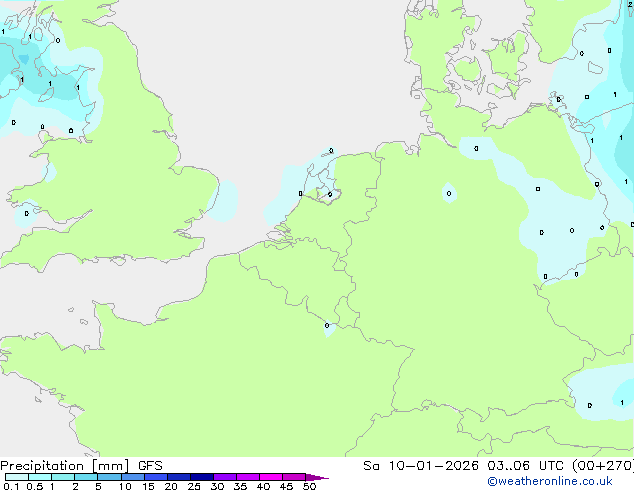Select the legend swatch between 35 and 40

point(247,477)
